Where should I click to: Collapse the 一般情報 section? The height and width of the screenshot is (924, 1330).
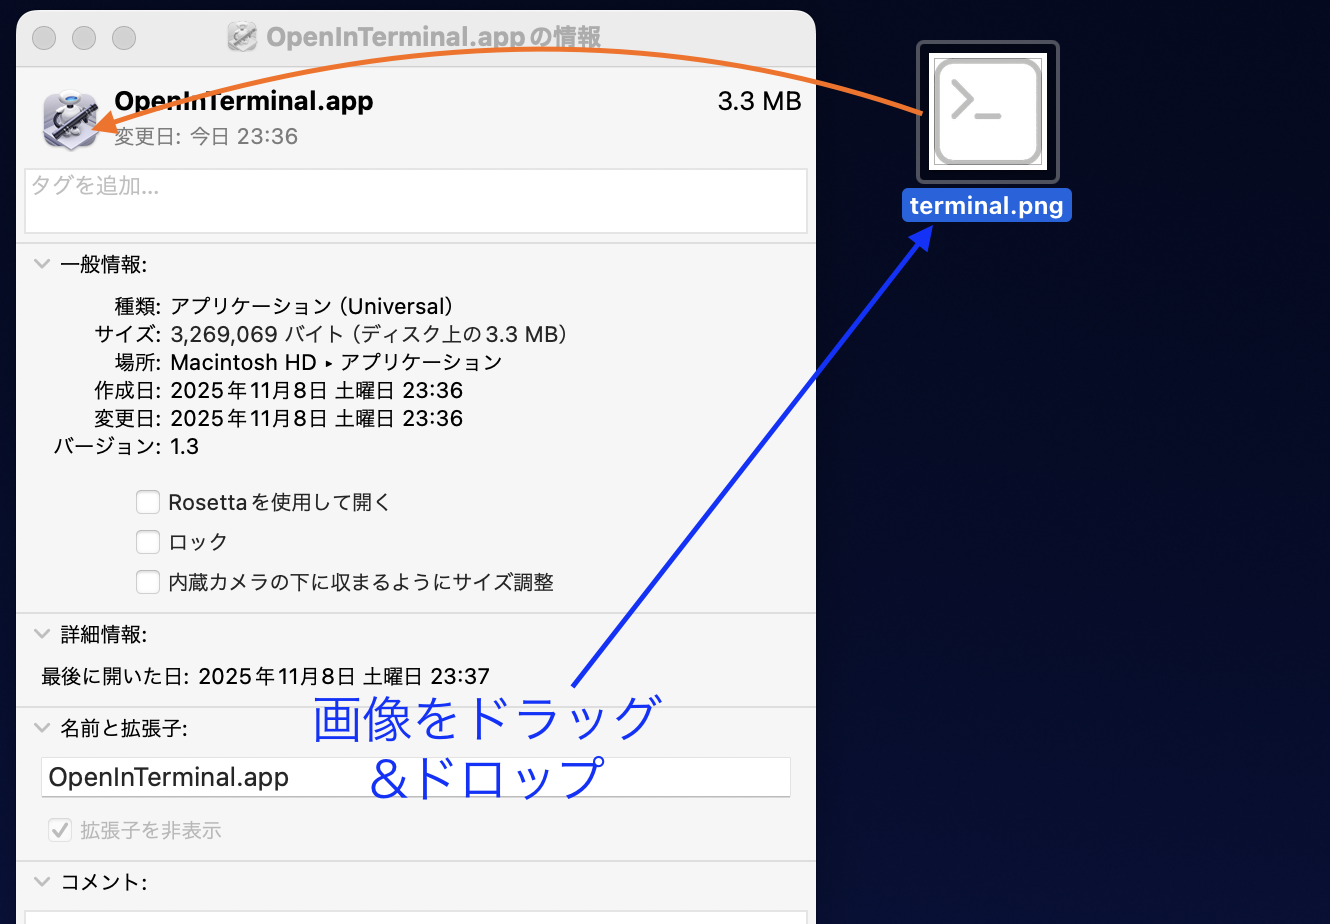point(42,264)
